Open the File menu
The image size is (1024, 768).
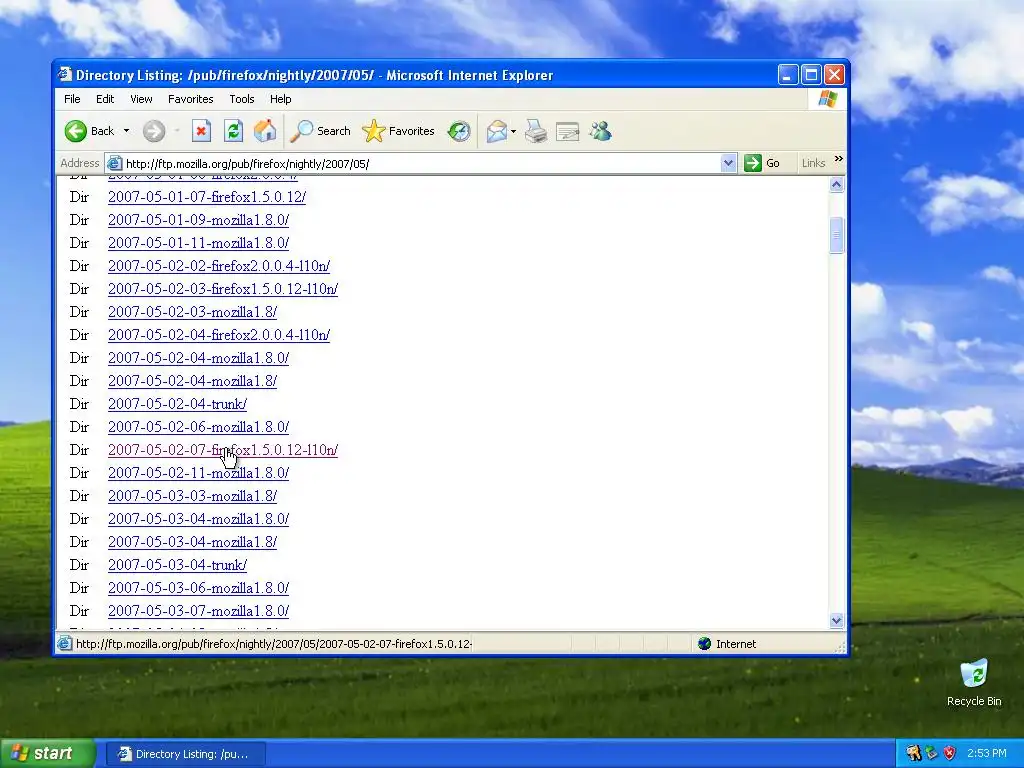72,99
